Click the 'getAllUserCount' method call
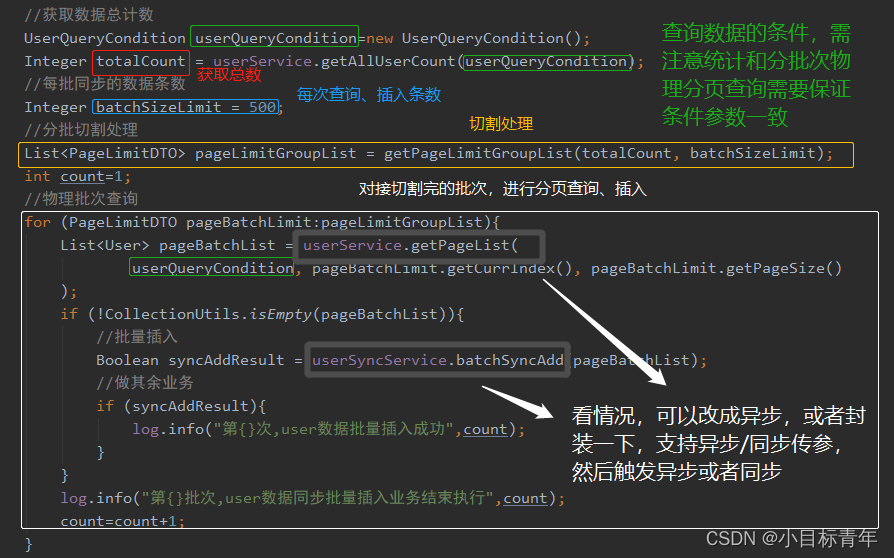This screenshot has width=894, height=558. pyautogui.click(x=388, y=61)
